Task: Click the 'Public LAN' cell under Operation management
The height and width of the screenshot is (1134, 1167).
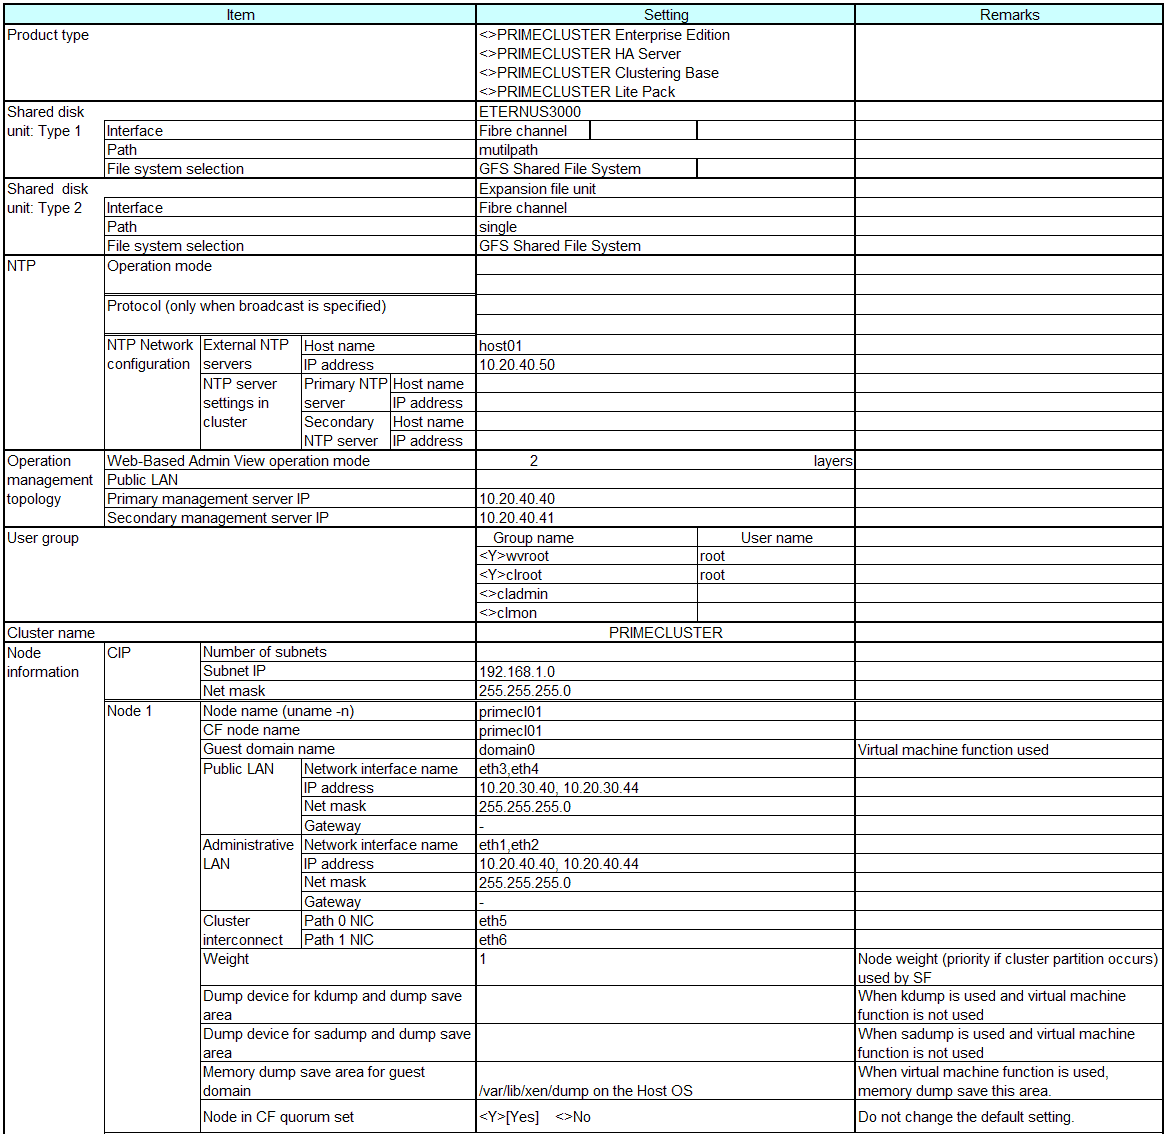Action: pyautogui.click(x=290, y=480)
